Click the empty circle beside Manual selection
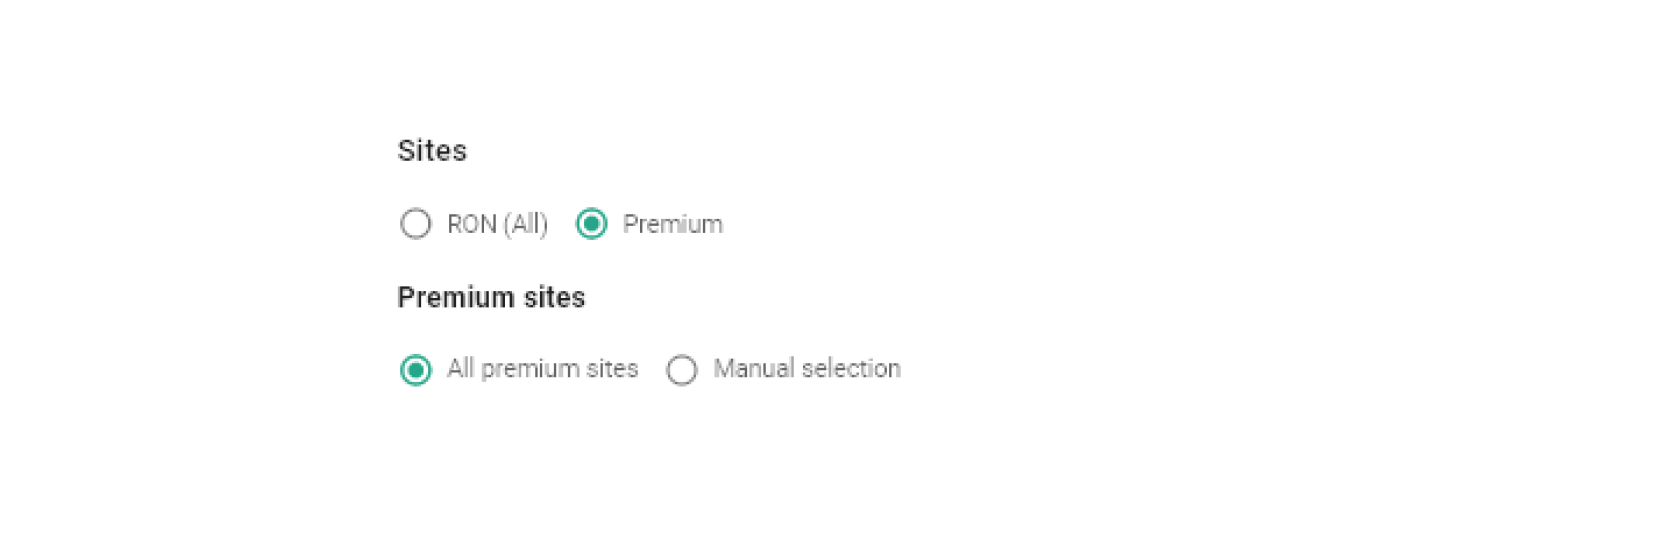Image resolution: width=1670 pixels, height=543 pixels. click(x=682, y=370)
